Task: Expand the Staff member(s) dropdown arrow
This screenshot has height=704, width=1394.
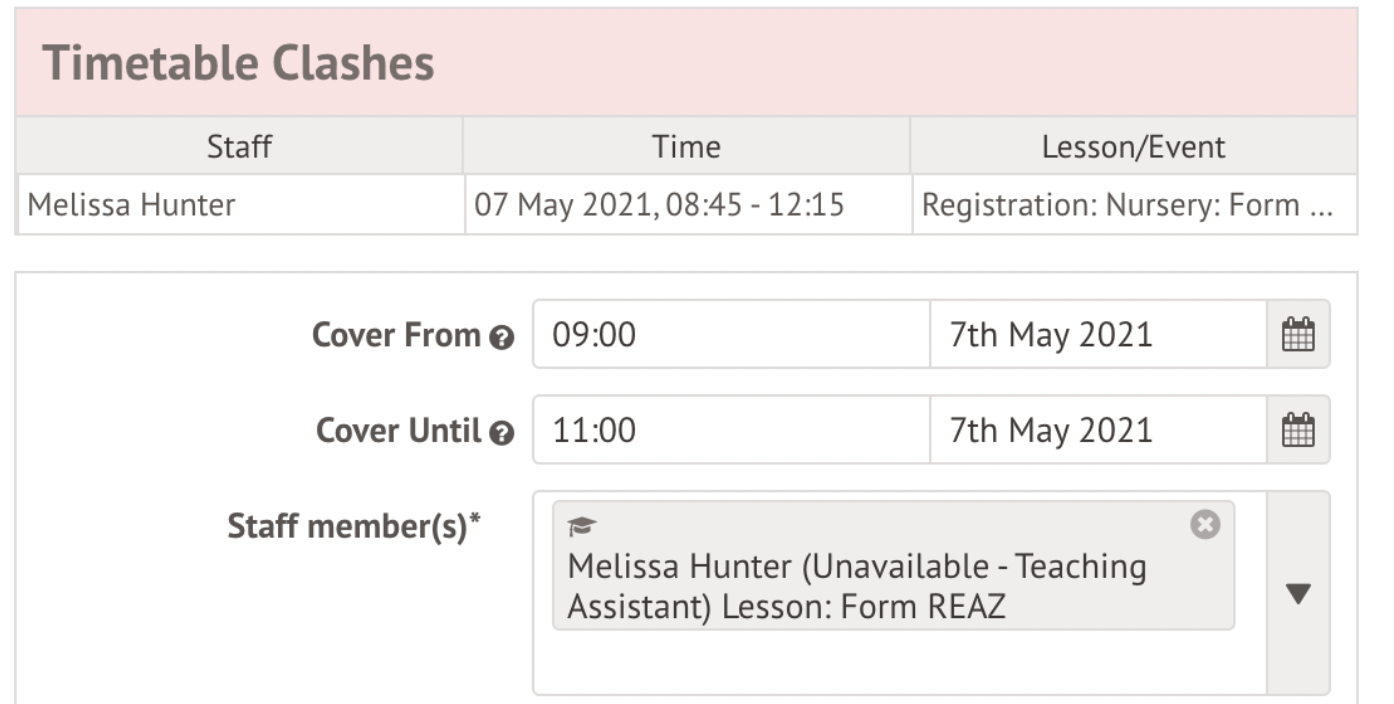Action: click(x=1298, y=593)
